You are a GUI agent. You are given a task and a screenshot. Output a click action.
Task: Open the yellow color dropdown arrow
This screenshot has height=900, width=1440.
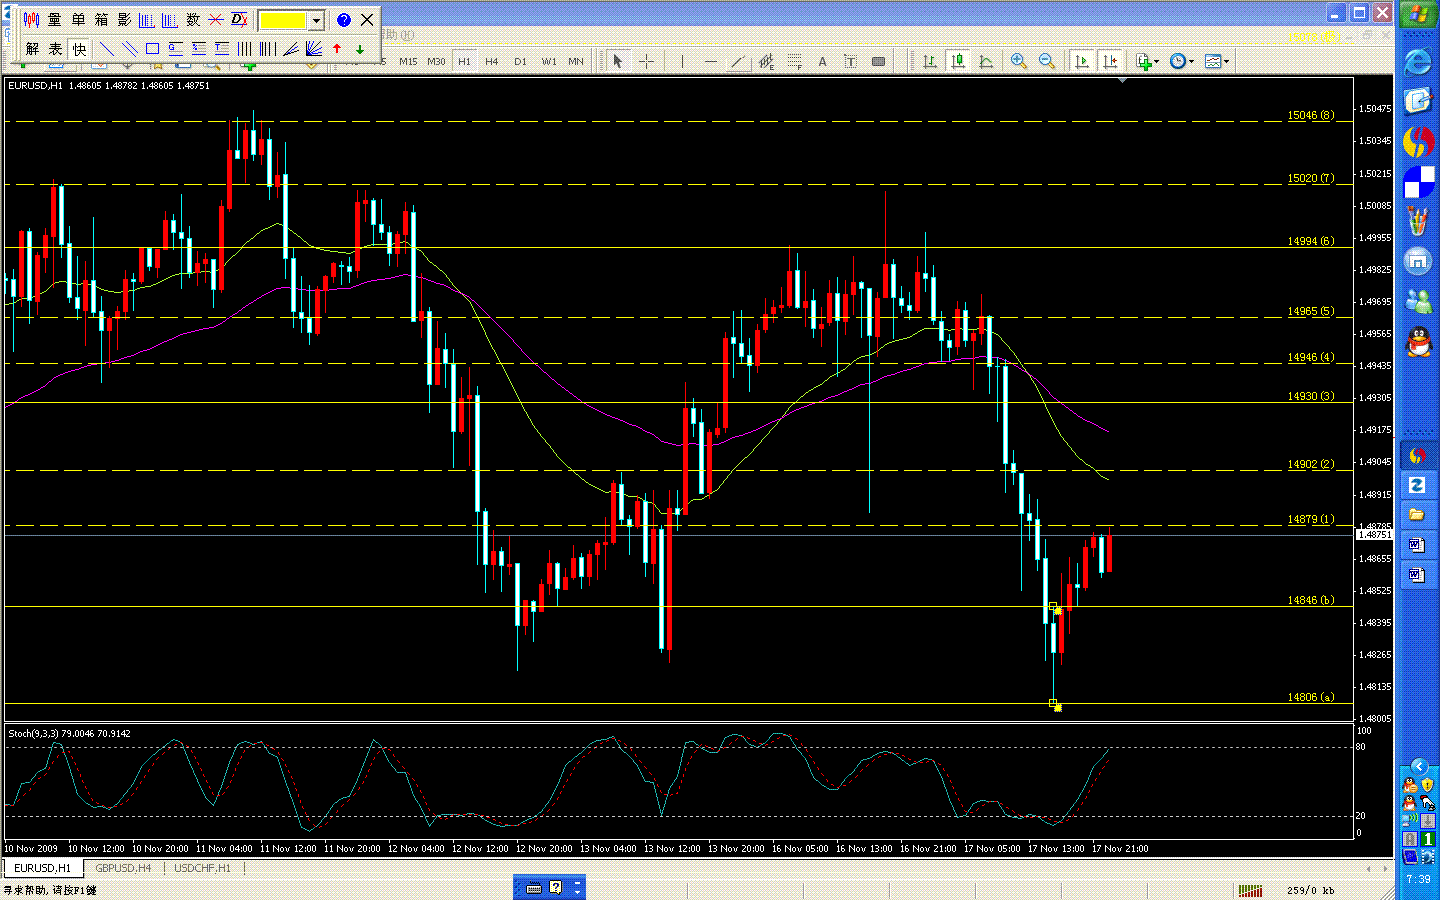click(x=316, y=20)
